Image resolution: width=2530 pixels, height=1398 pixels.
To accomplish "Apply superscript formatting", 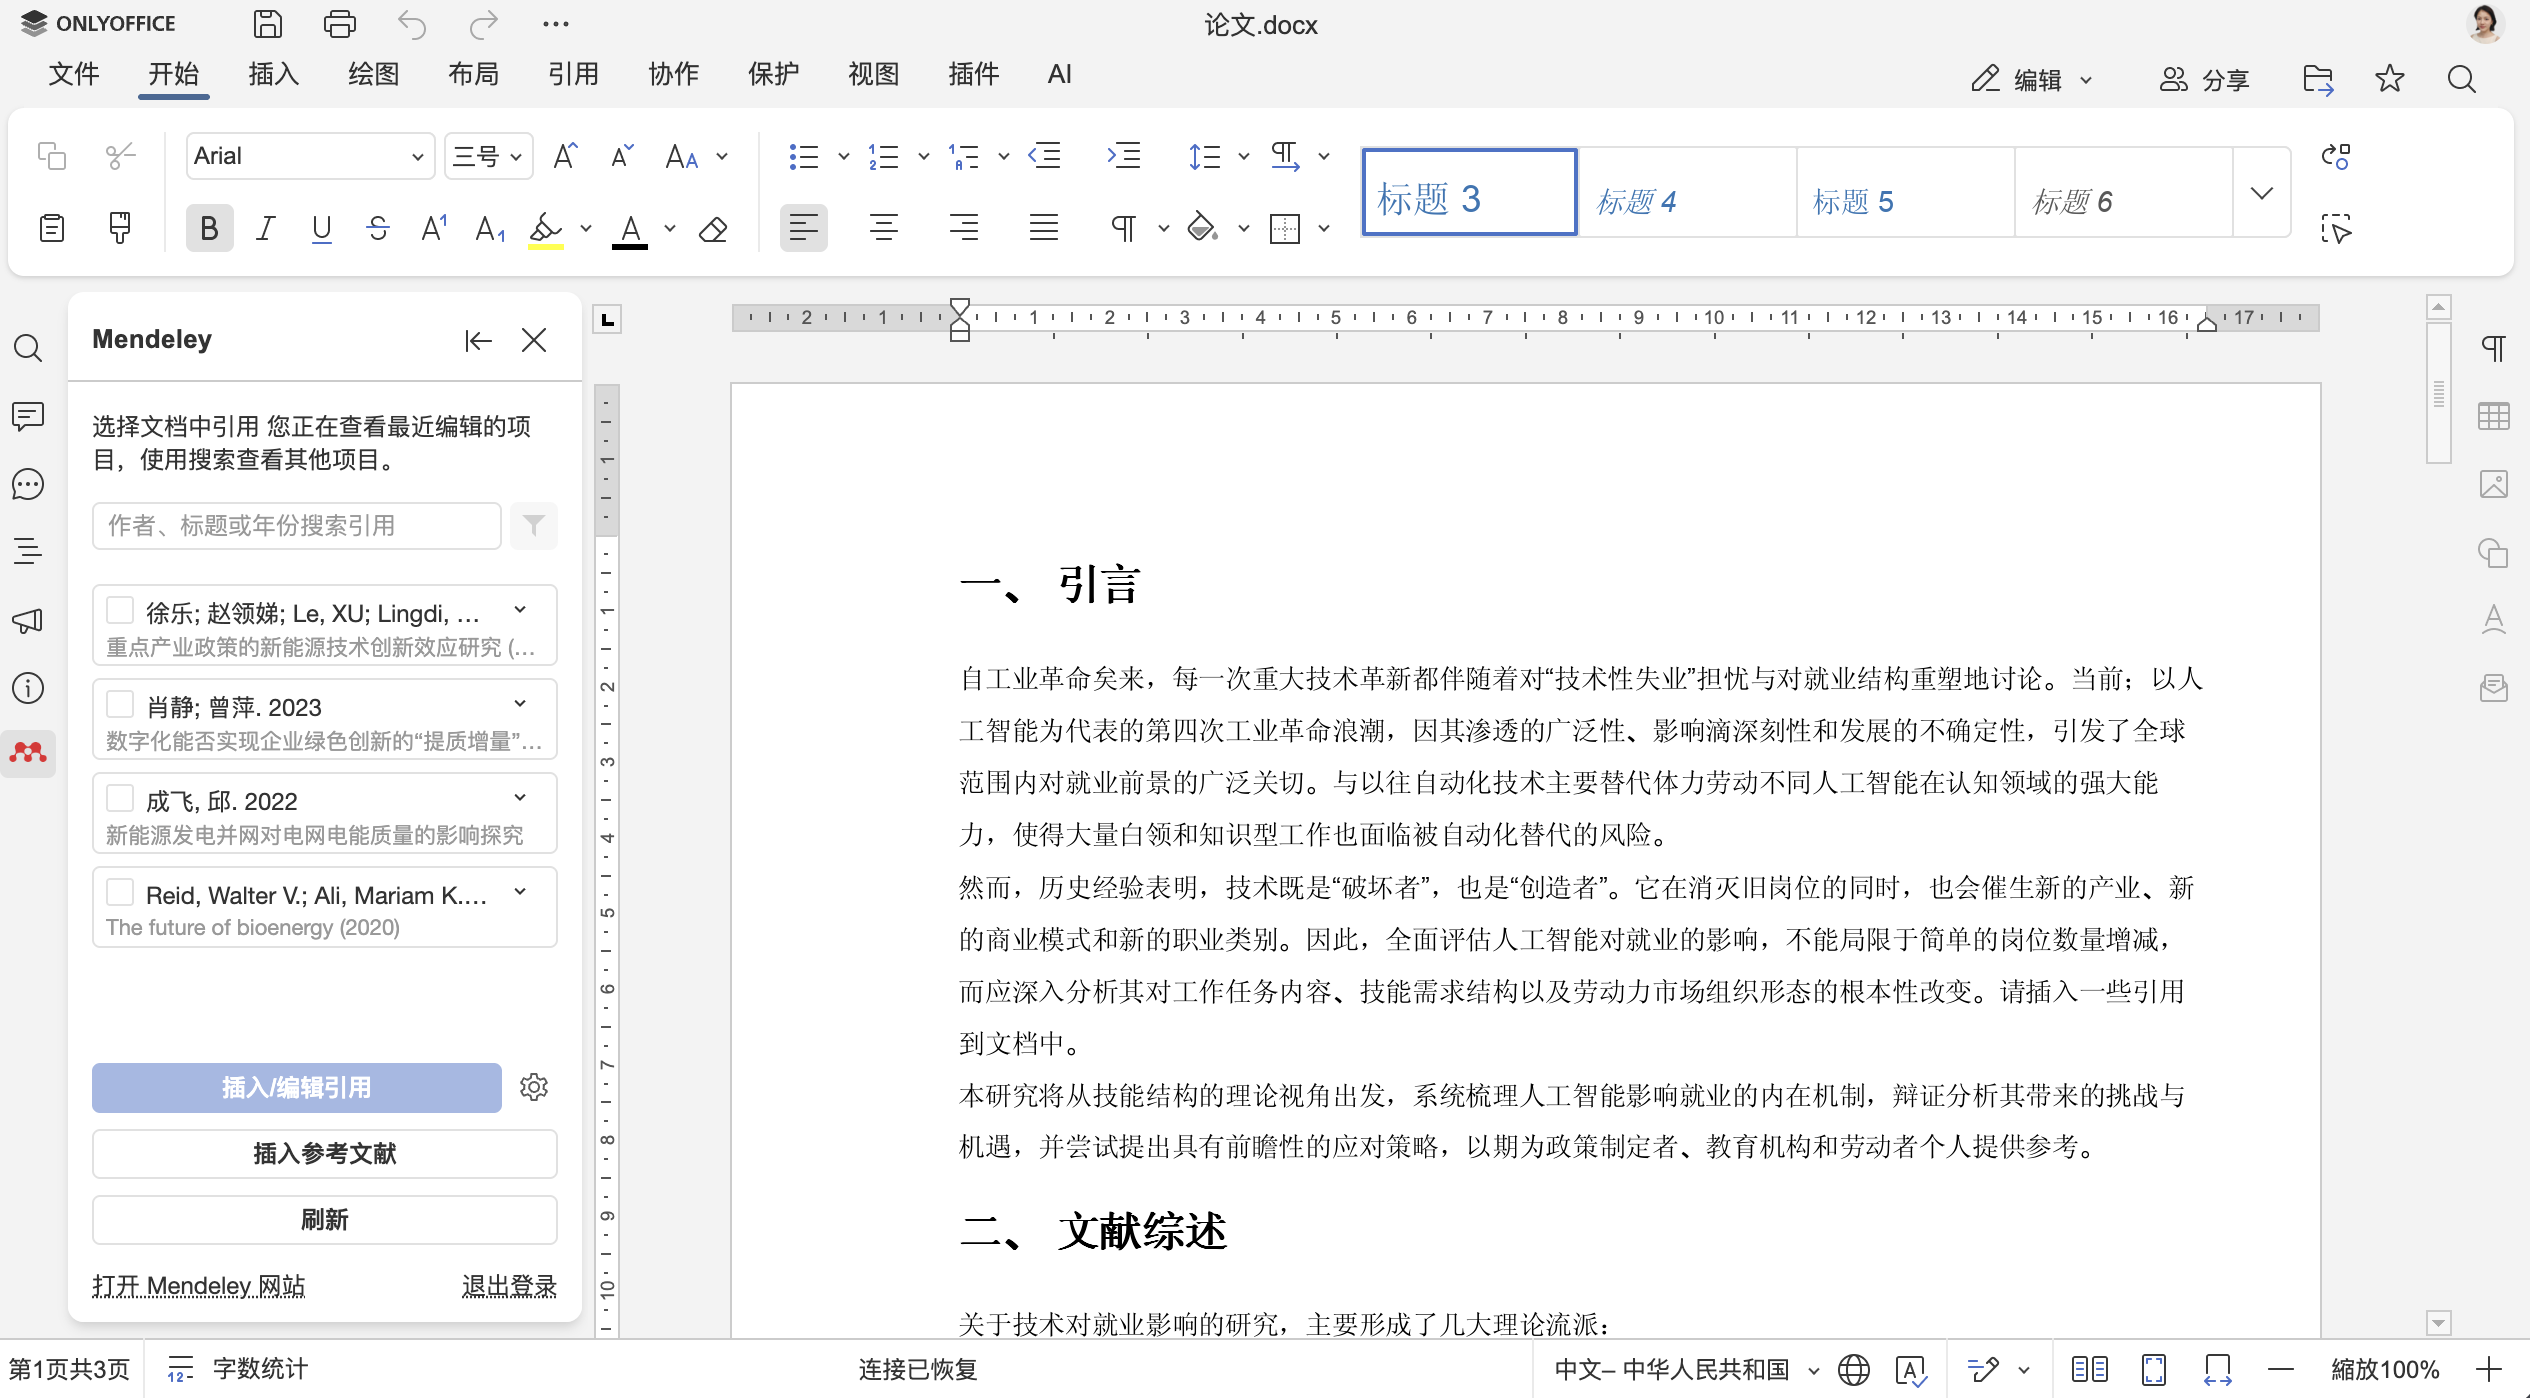I will [x=434, y=229].
